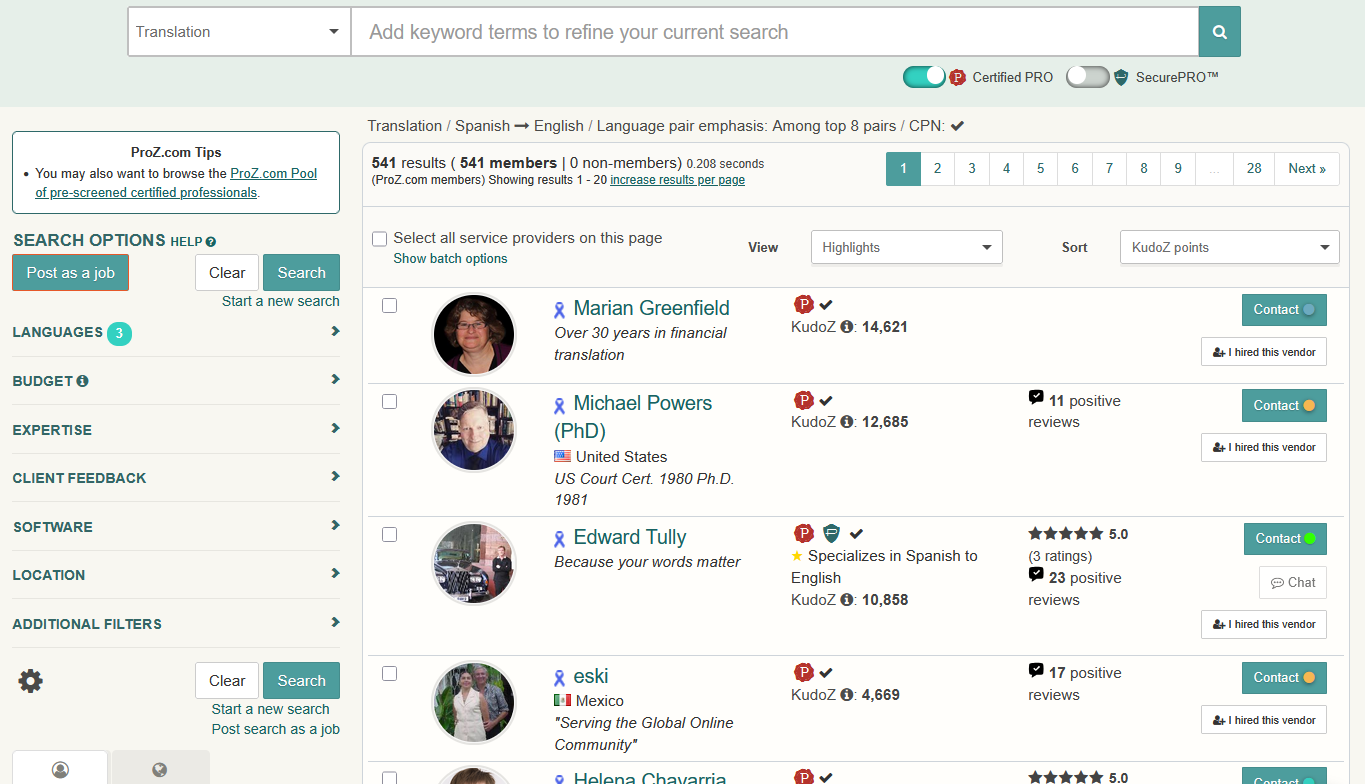The height and width of the screenshot is (784, 1365).
Task: Click KudoZ info icon in Marian Greenfield row
Action: (847, 327)
